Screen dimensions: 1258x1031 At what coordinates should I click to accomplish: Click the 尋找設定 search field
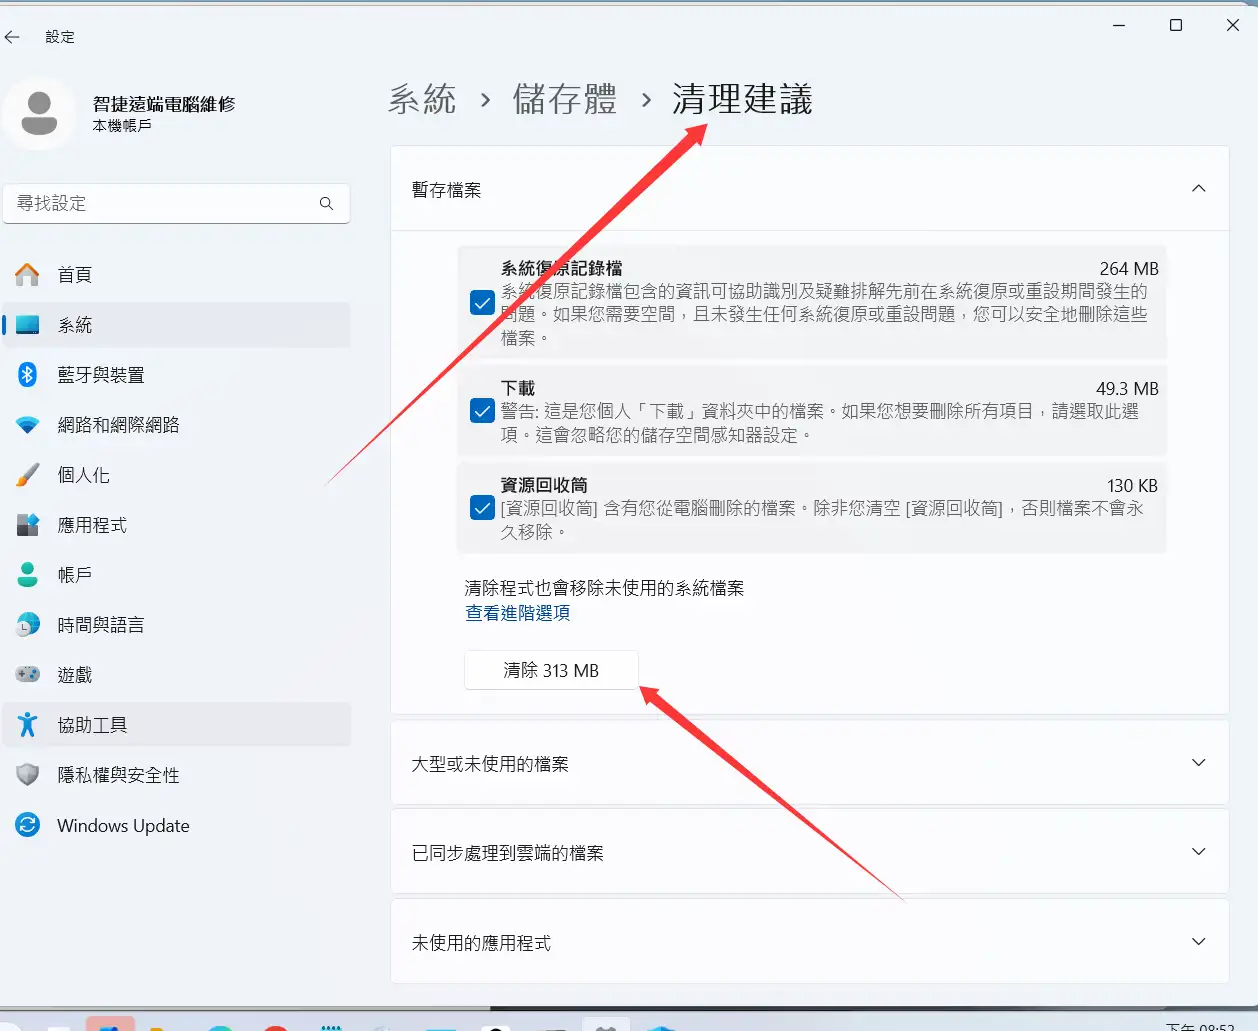pos(176,203)
